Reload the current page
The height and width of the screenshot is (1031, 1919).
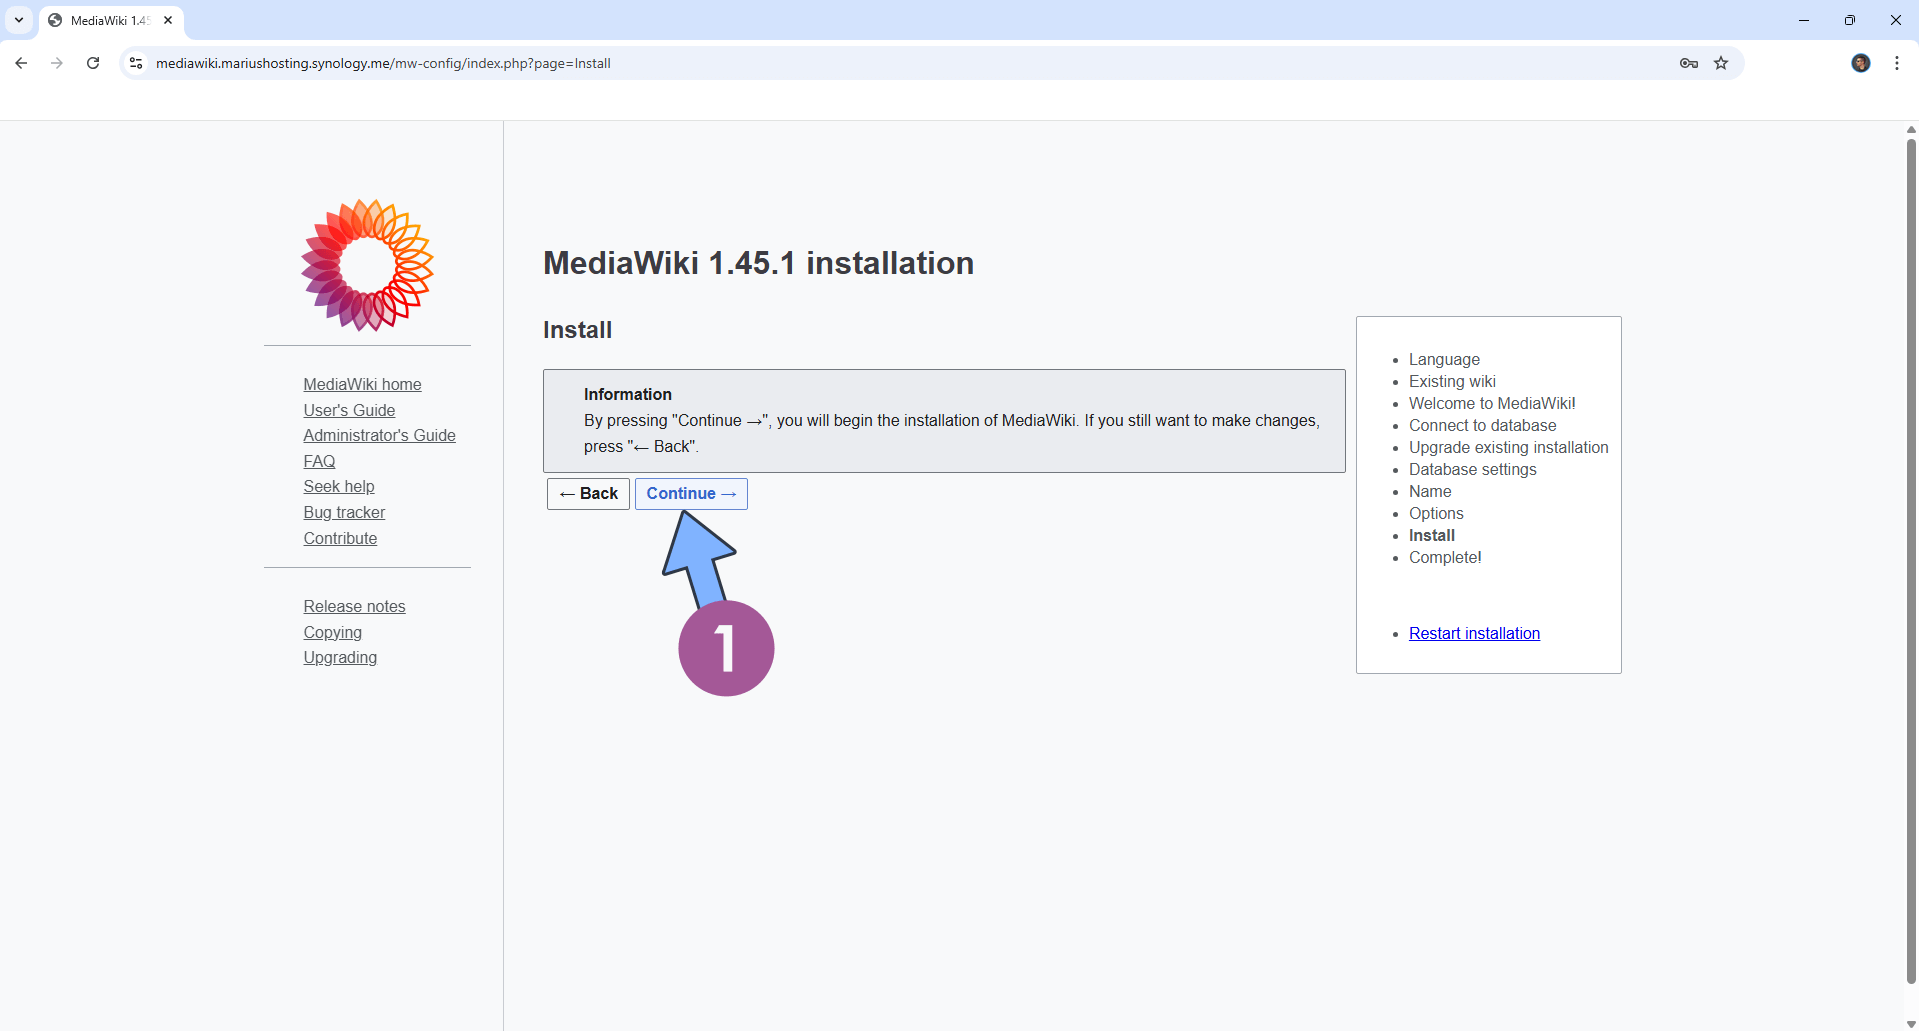[x=92, y=62]
